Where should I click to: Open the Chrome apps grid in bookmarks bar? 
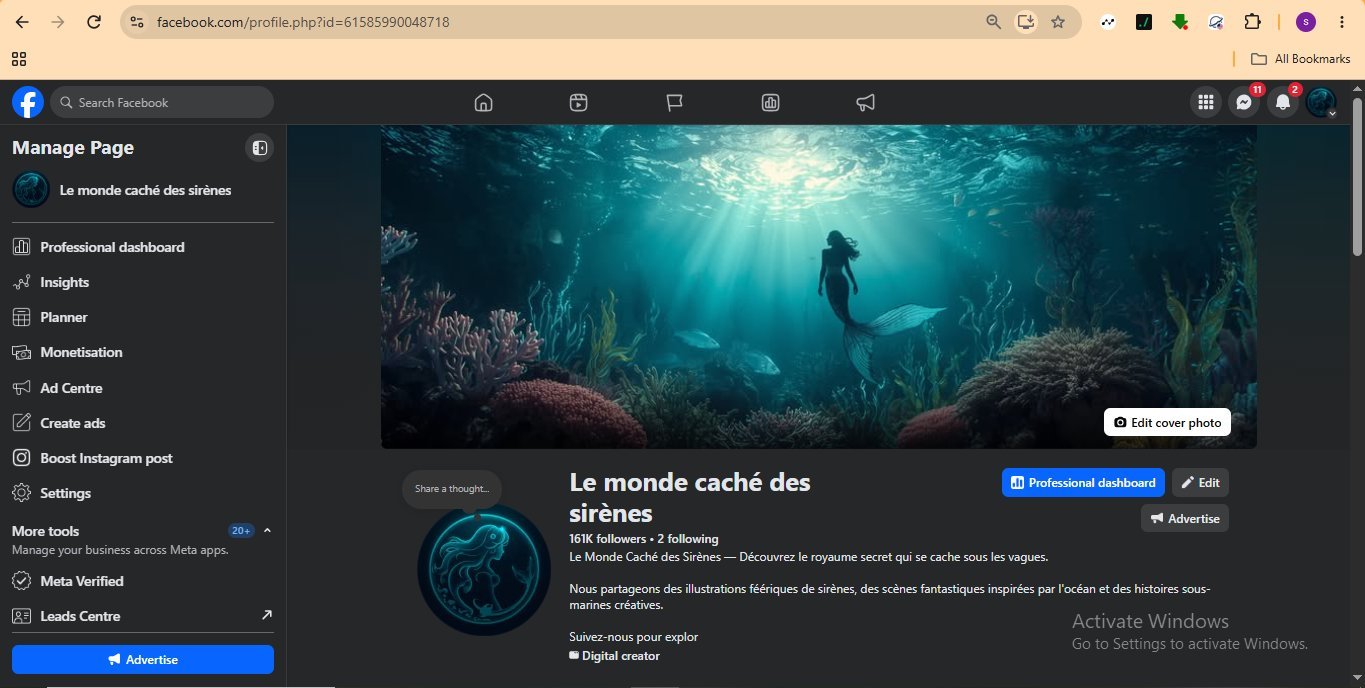point(19,59)
